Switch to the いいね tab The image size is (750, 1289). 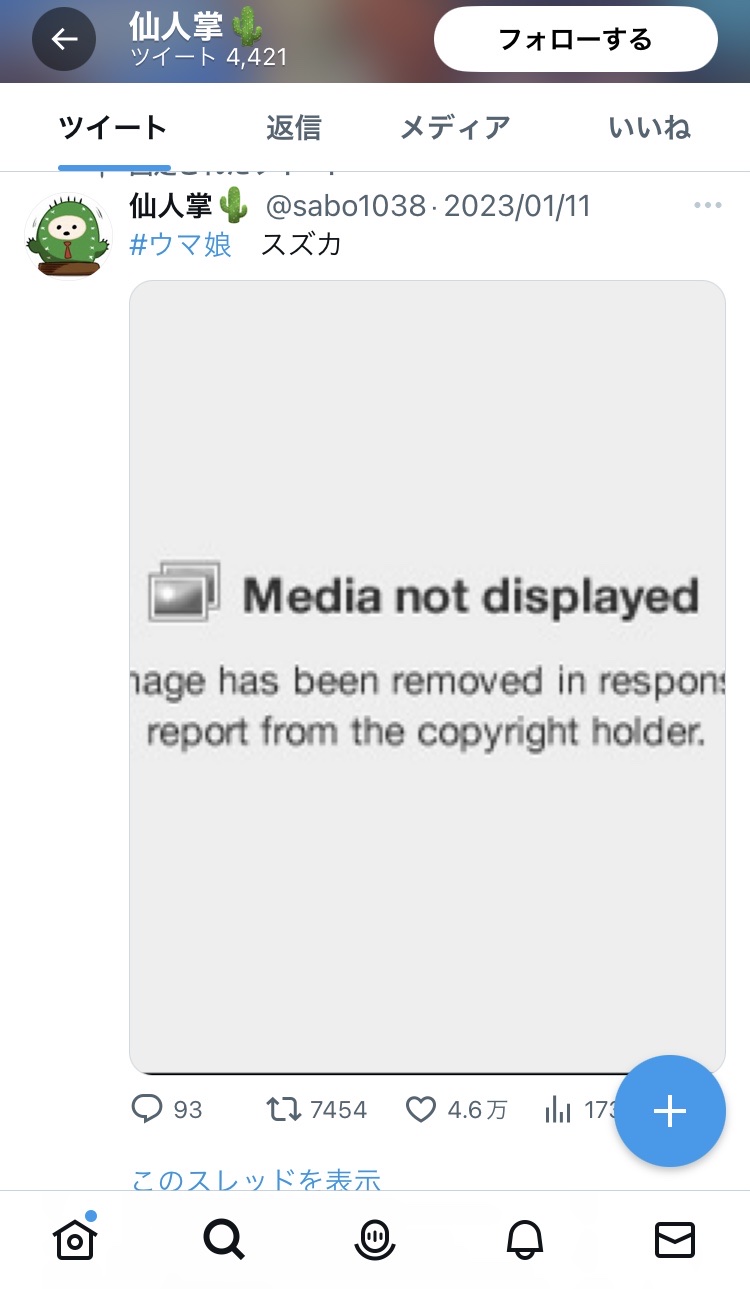pyautogui.click(x=649, y=128)
